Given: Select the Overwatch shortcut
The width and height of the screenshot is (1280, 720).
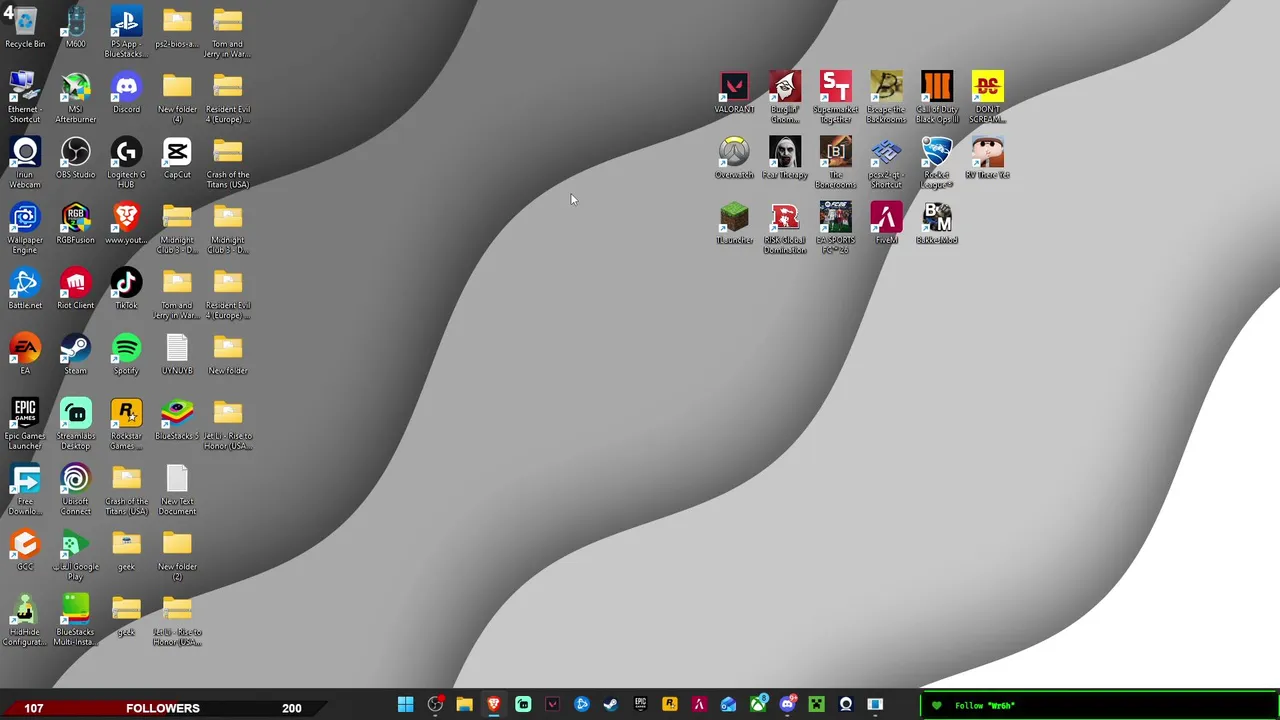Looking at the screenshot, I should pyautogui.click(x=734, y=158).
